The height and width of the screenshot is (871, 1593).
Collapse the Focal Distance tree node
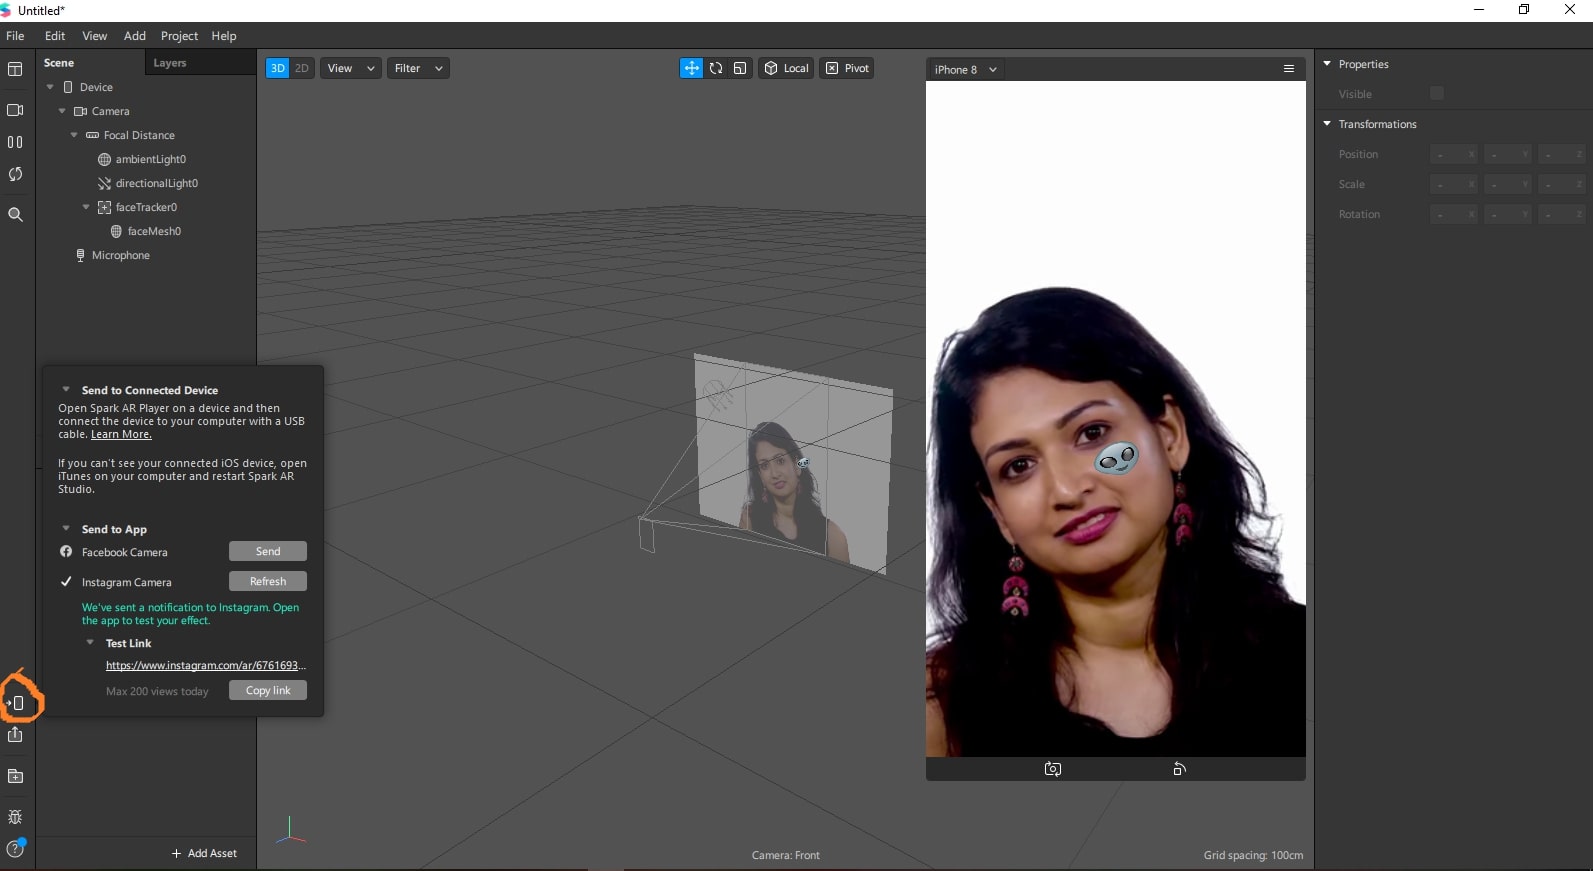click(74, 135)
